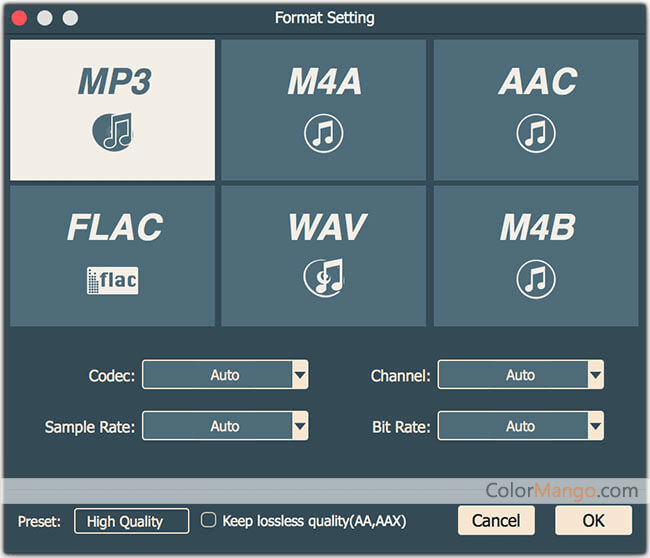Enable Keep lossless quality checkbox
The height and width of the screenshot is (558, 650).
tap(209, 520)
